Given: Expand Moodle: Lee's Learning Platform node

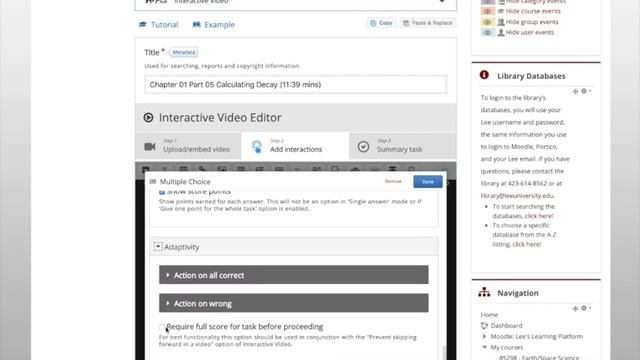Looking at the screenshot, I should click(x=484, y=337).
